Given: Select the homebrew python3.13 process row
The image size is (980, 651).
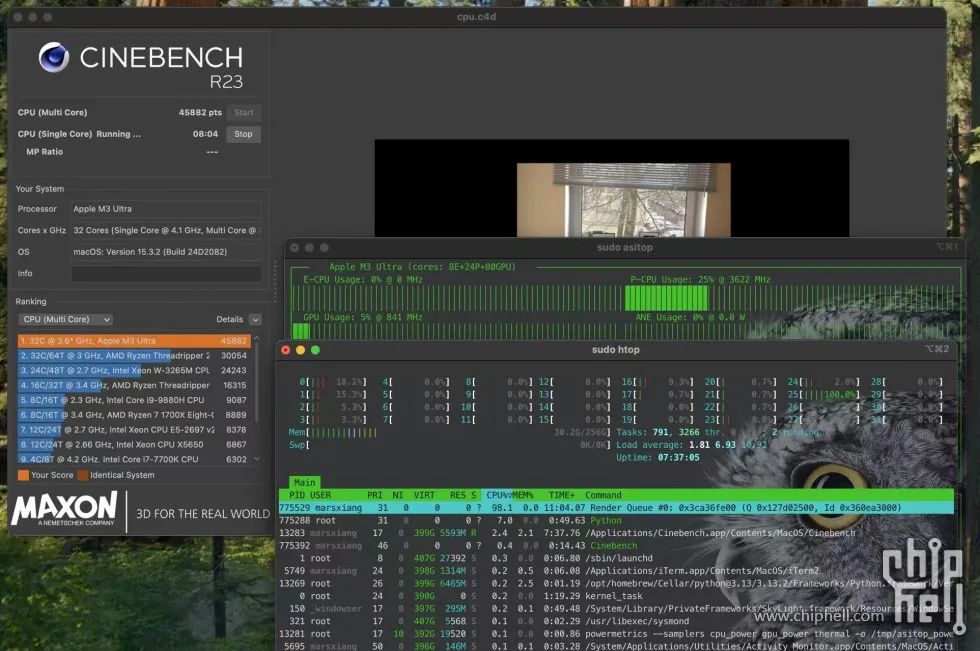Looking at the screenshot, I should [x=616, y=584].
